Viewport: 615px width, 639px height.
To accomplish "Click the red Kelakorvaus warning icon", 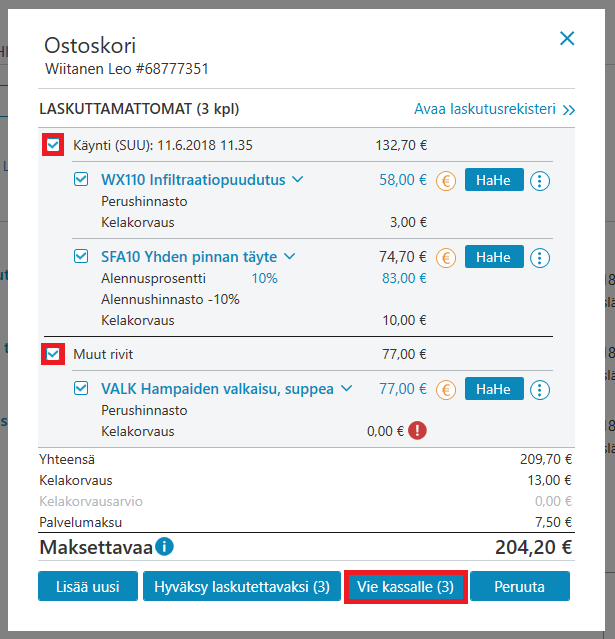I will tap(417, 430).
